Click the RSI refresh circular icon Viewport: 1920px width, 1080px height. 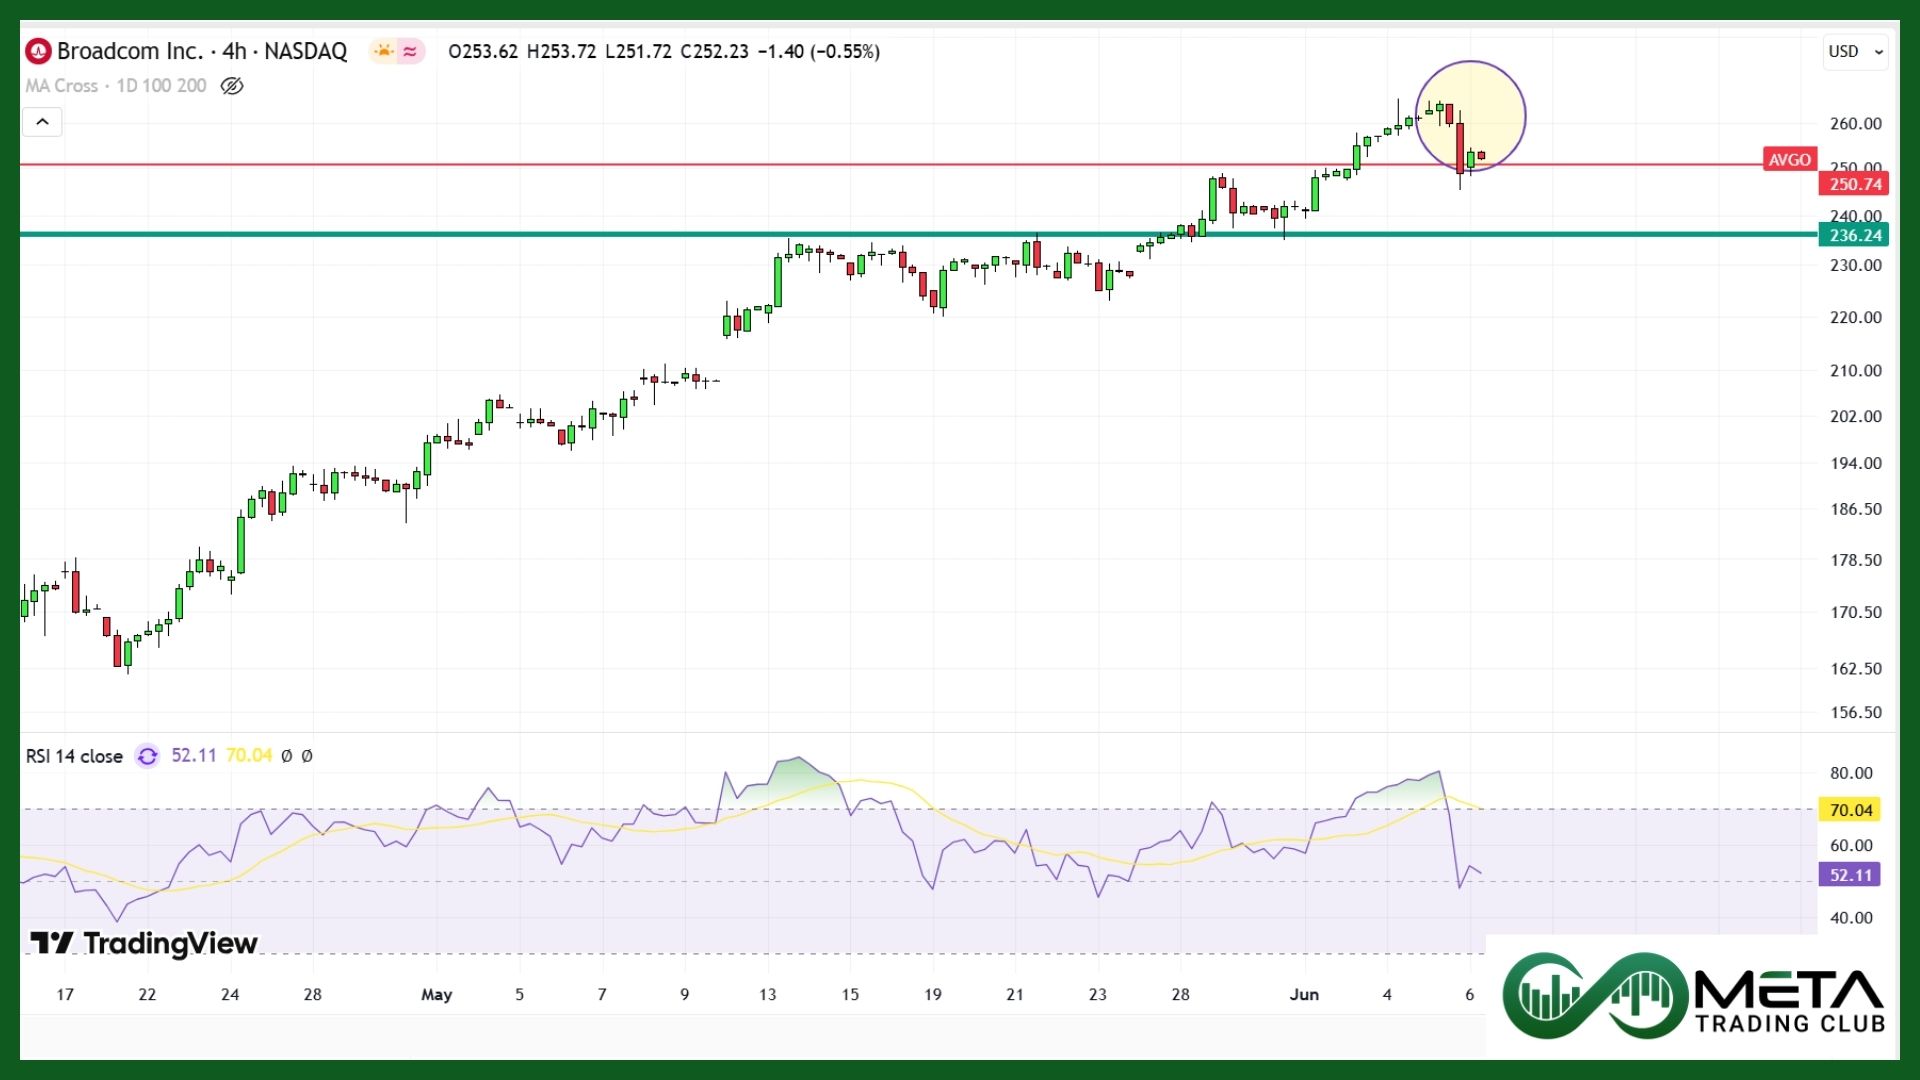tap(147, 756)
